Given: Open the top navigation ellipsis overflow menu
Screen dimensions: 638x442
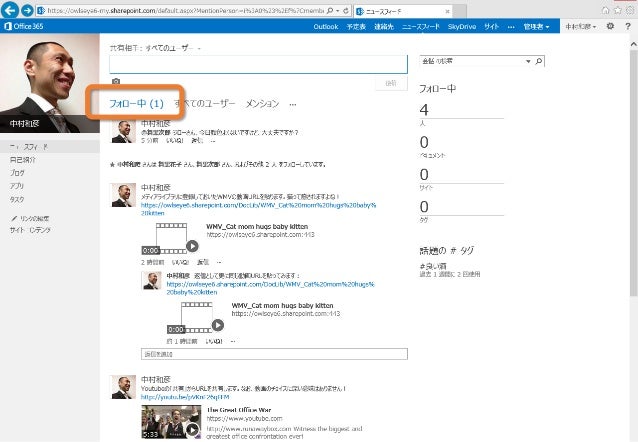Looking at the screenshot, I should [511, 27].
